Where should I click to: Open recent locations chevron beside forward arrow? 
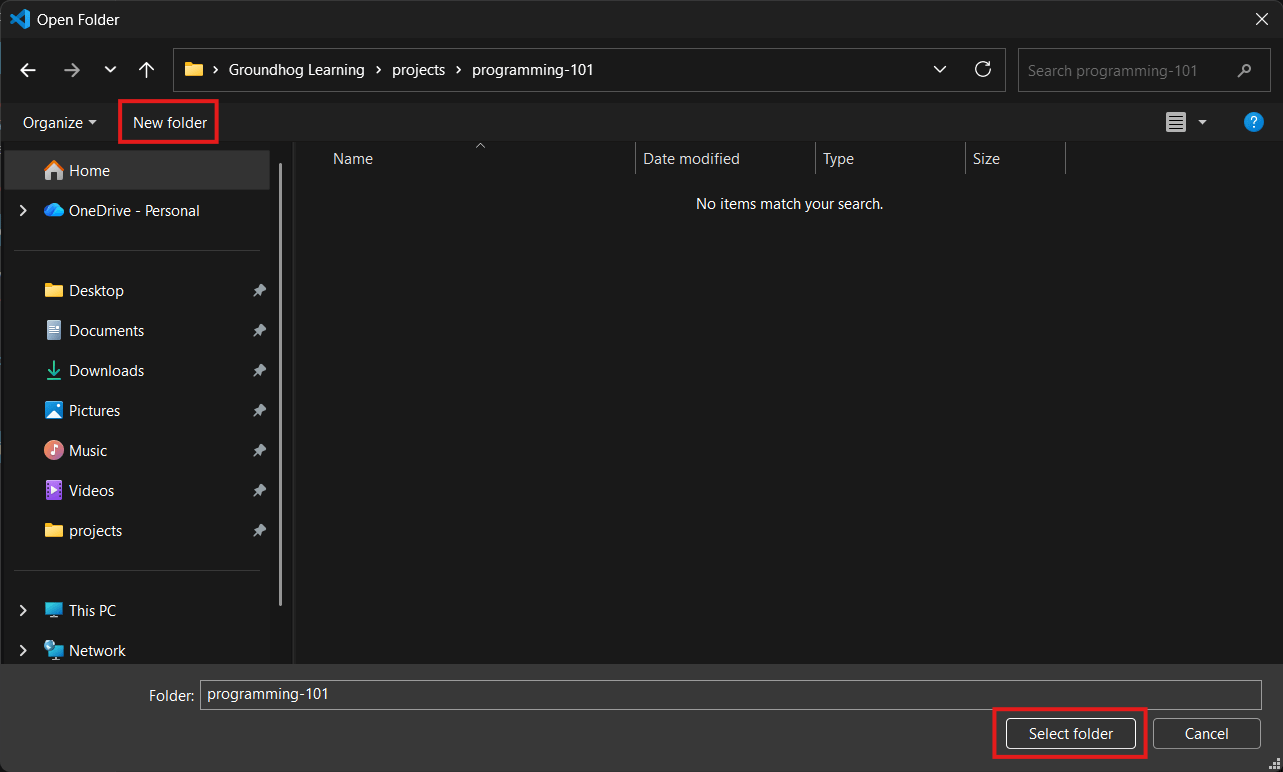point(110,70)
